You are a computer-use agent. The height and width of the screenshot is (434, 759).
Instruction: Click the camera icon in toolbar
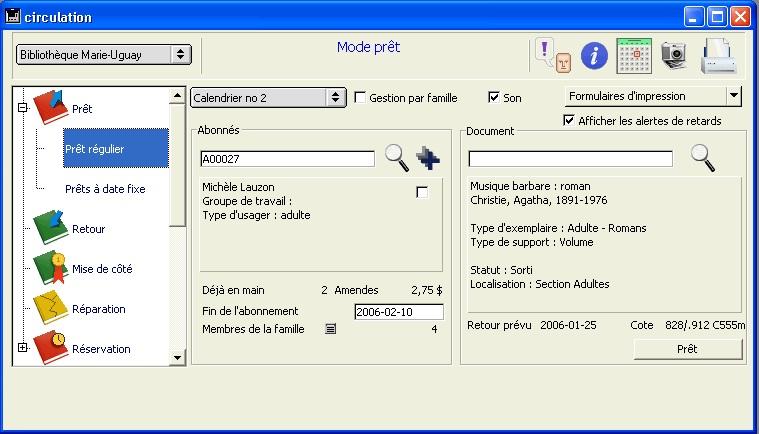click(x=675, y=55)
